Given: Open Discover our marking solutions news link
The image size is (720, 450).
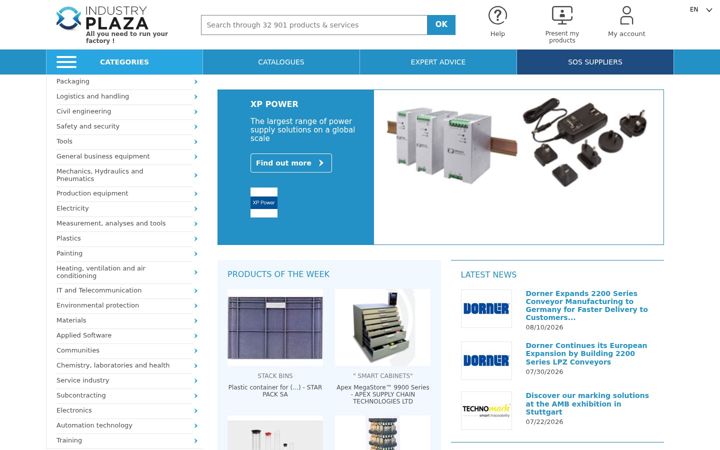Looking at the screenshot, I should [587, 404].
